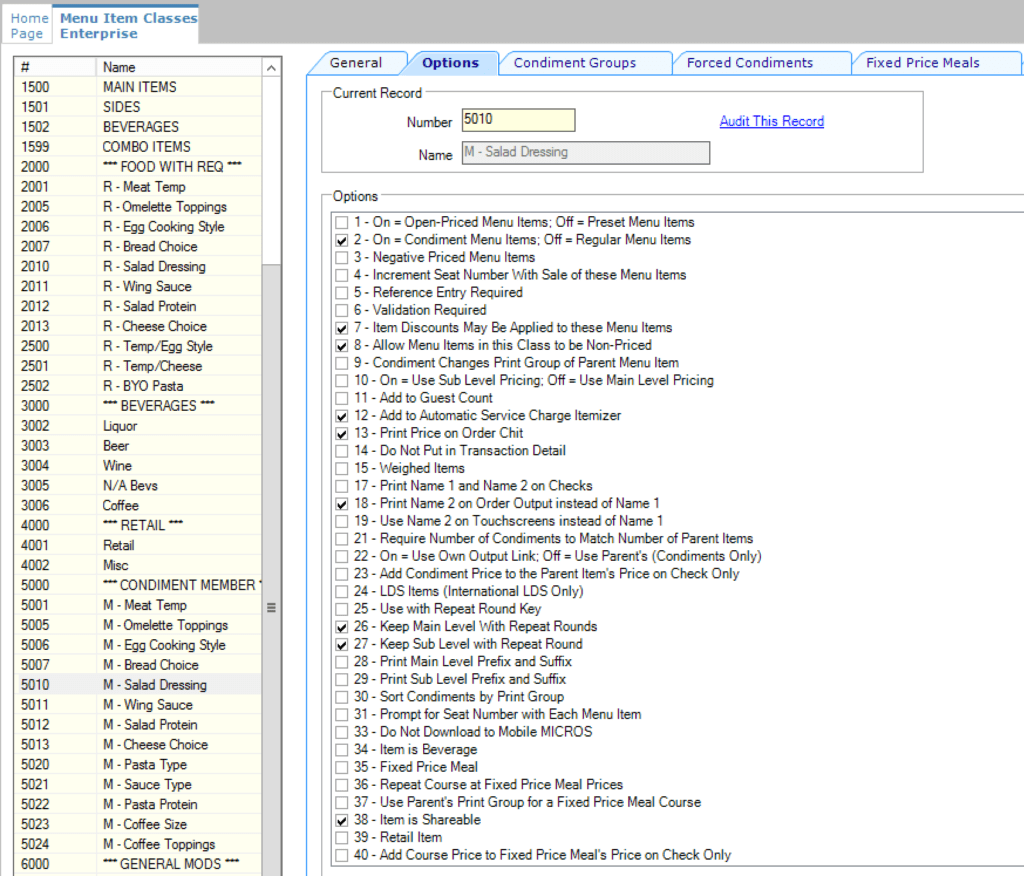Enable option 14 Do Not Put in Transaction Detail
This screenshot has height=876, width=1024.
pyautogui.click(x=342, y=451)
